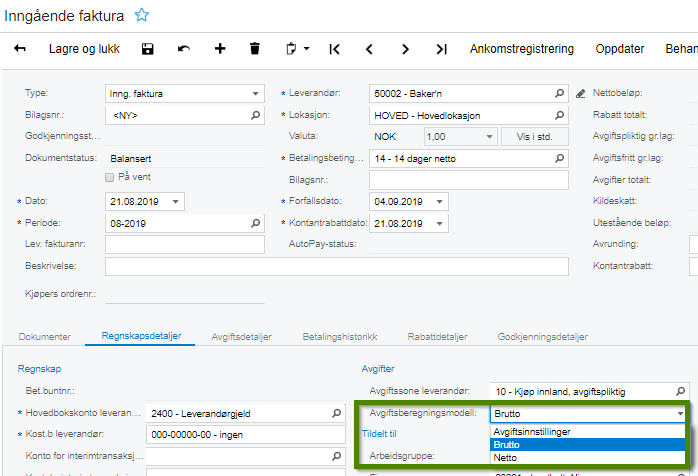Click the undo arrow icon
The image size is (698, 476).
(x=183, y=48)
